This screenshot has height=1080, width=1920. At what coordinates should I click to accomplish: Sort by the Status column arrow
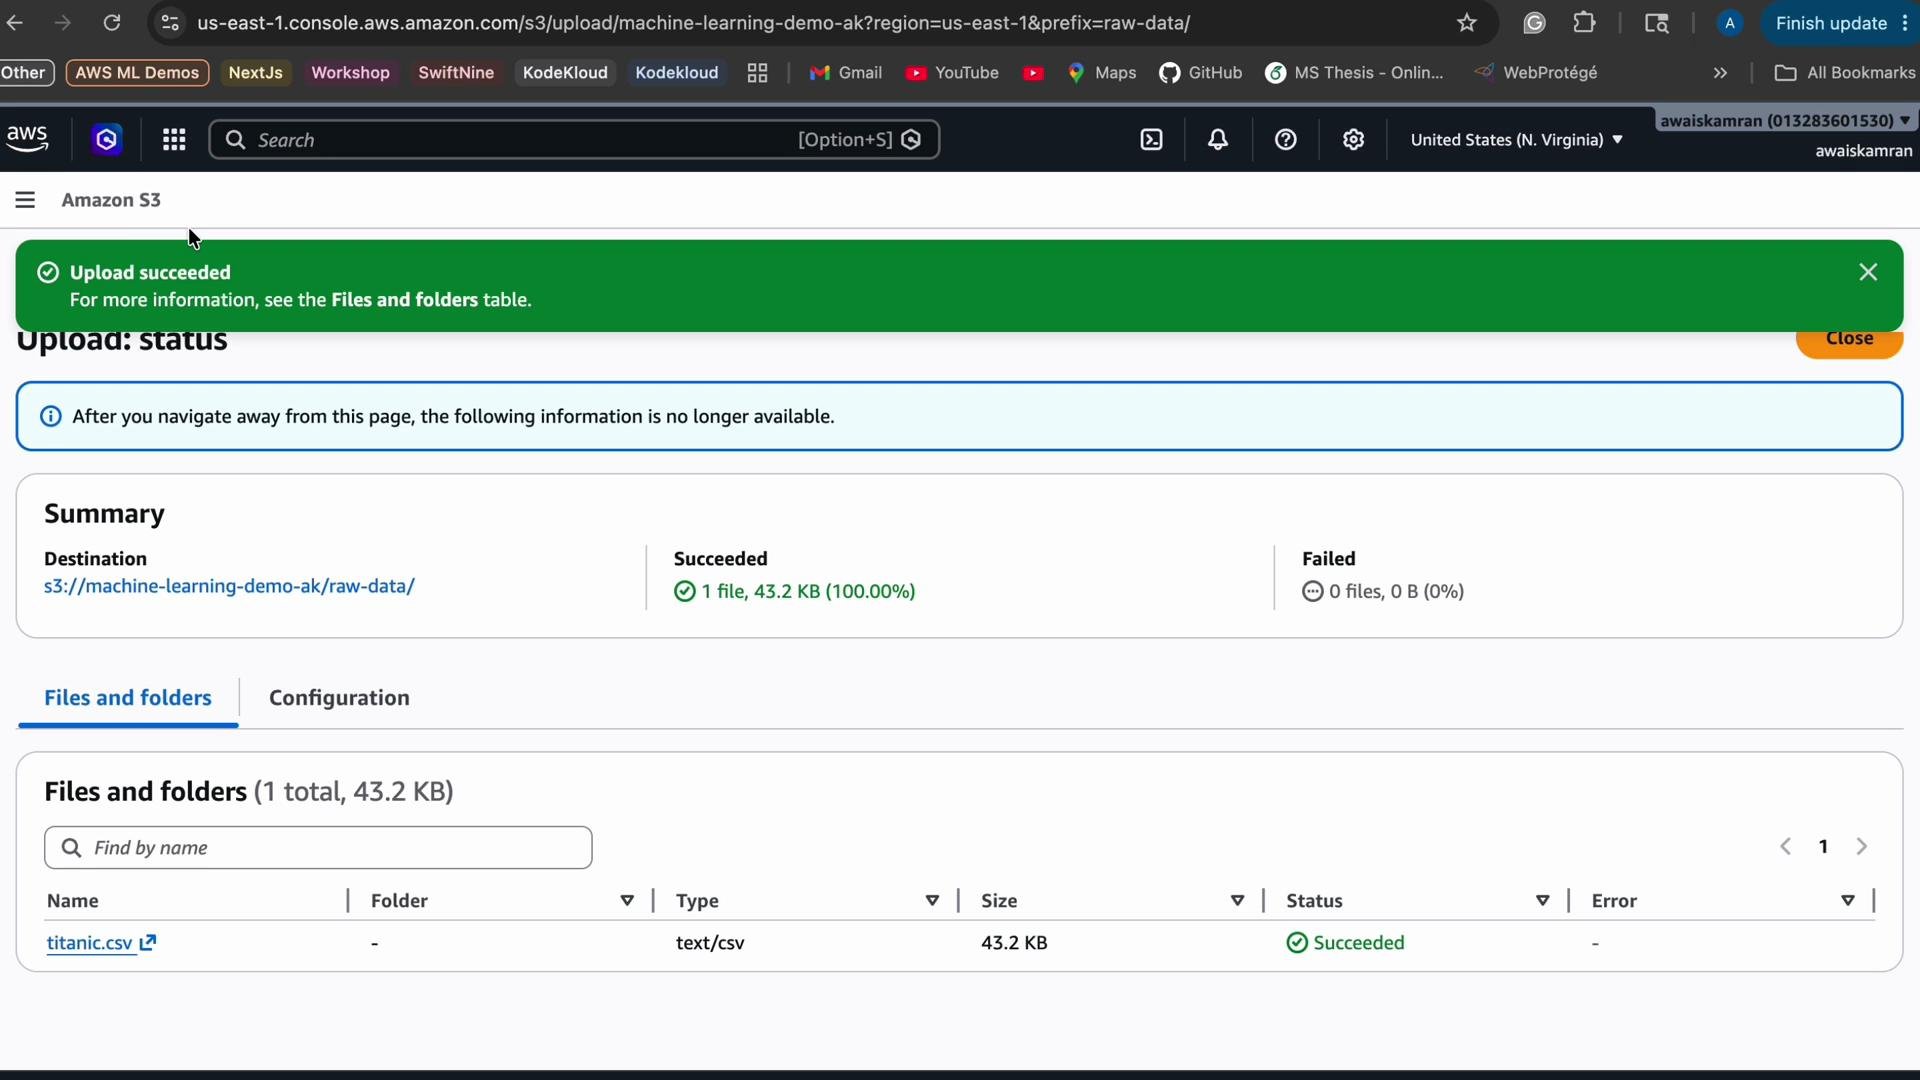1542,901
